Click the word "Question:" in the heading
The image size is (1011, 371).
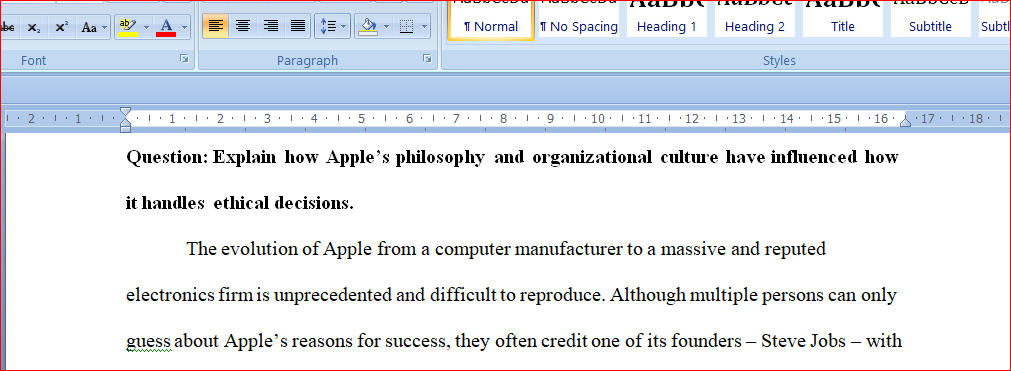[x=168, y=157]
